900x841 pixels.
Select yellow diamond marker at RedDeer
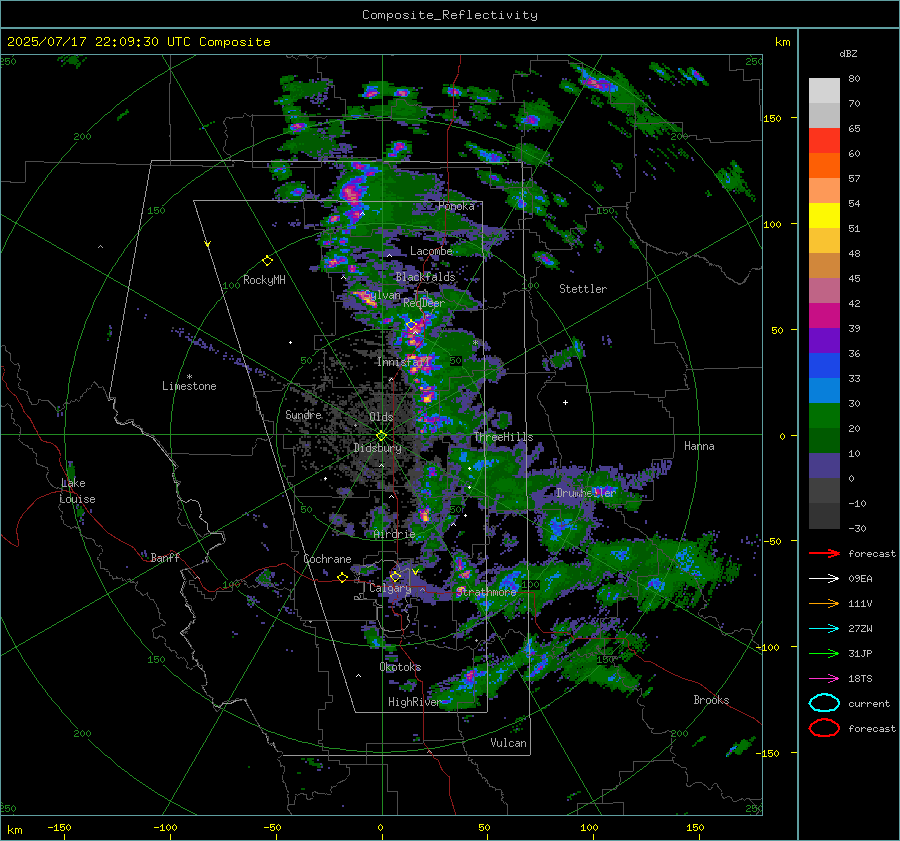tap(411, 325)
